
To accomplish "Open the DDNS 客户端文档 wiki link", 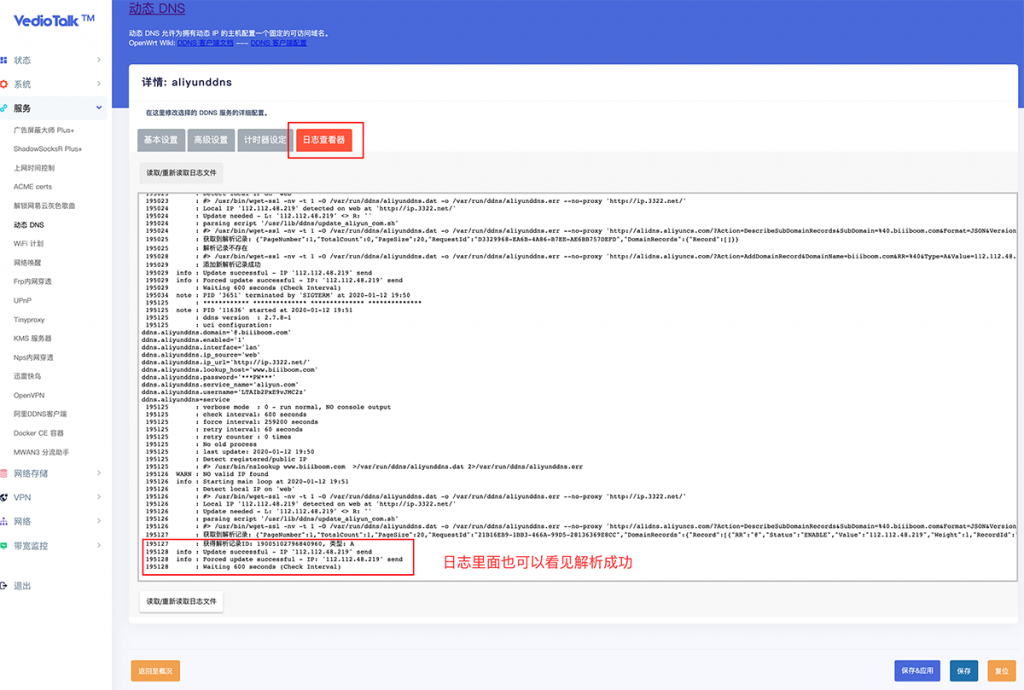I will pos(206,44).
